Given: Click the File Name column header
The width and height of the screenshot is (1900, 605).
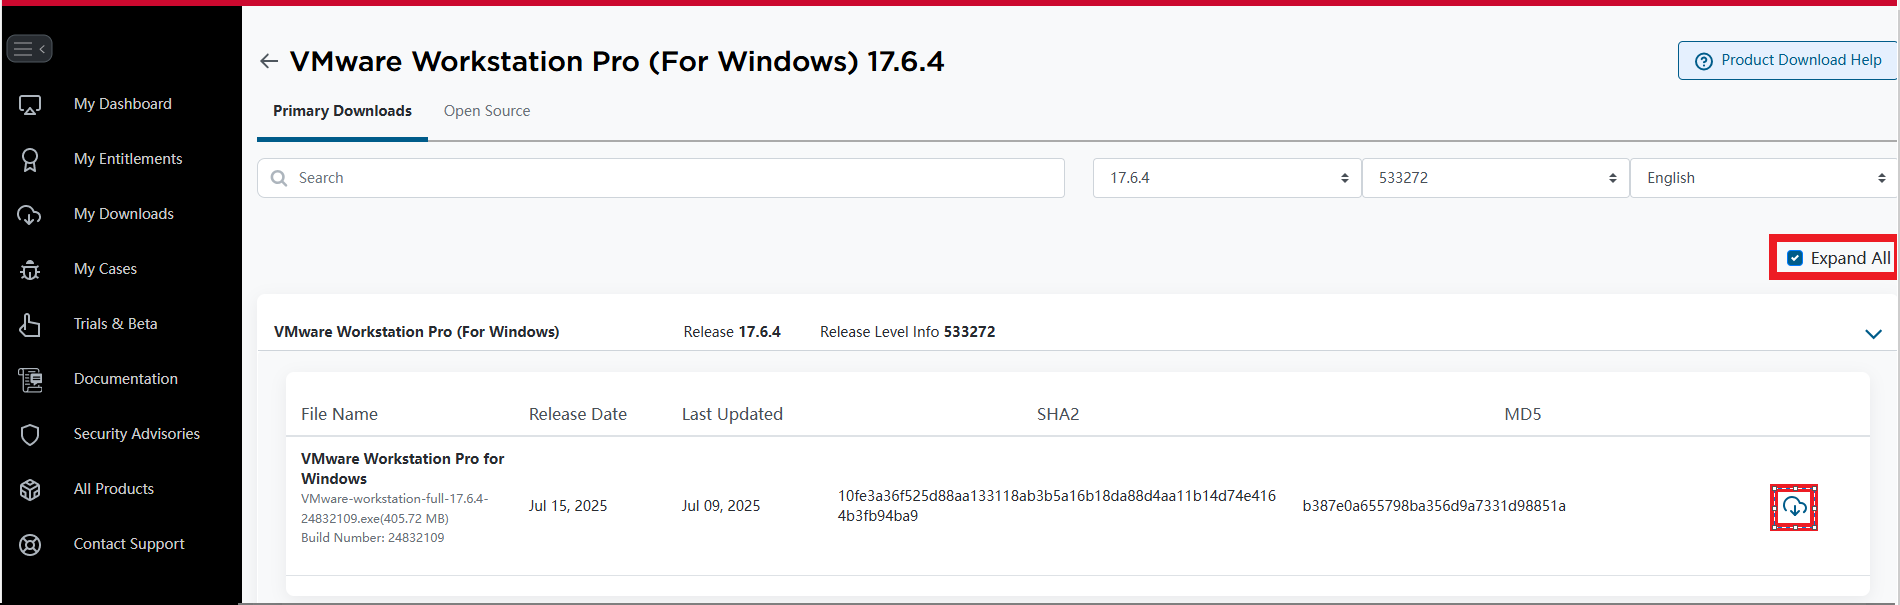Looking at the screenshot, I should (x=339, y=414).
